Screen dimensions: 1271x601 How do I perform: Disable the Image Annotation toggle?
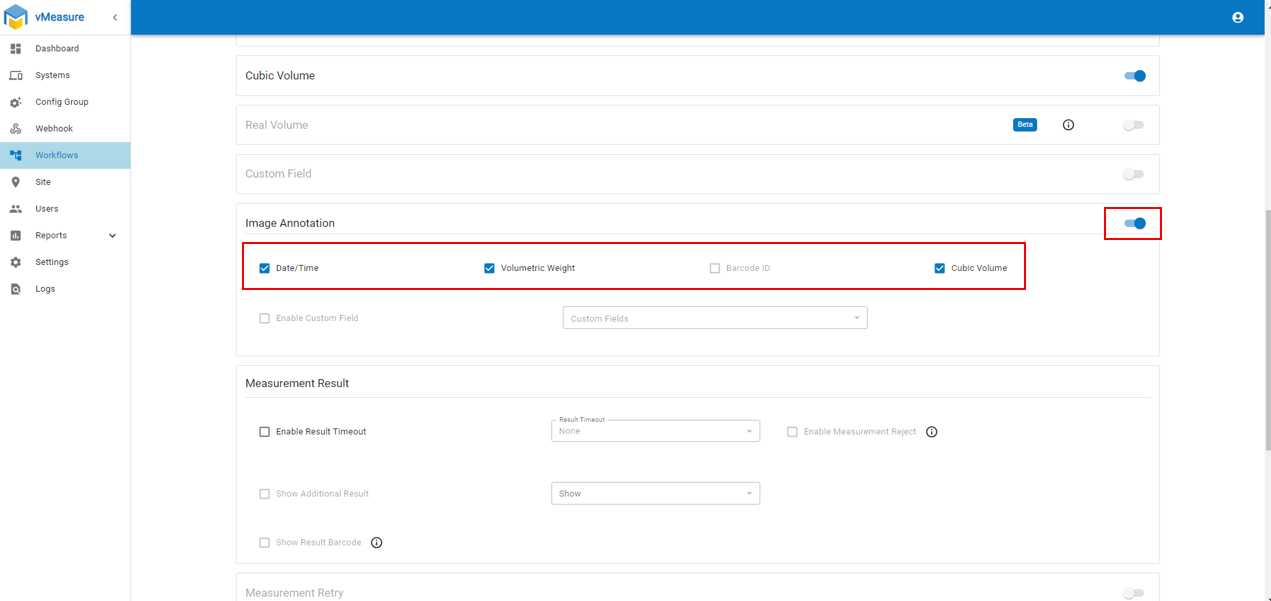point(1134,223)
